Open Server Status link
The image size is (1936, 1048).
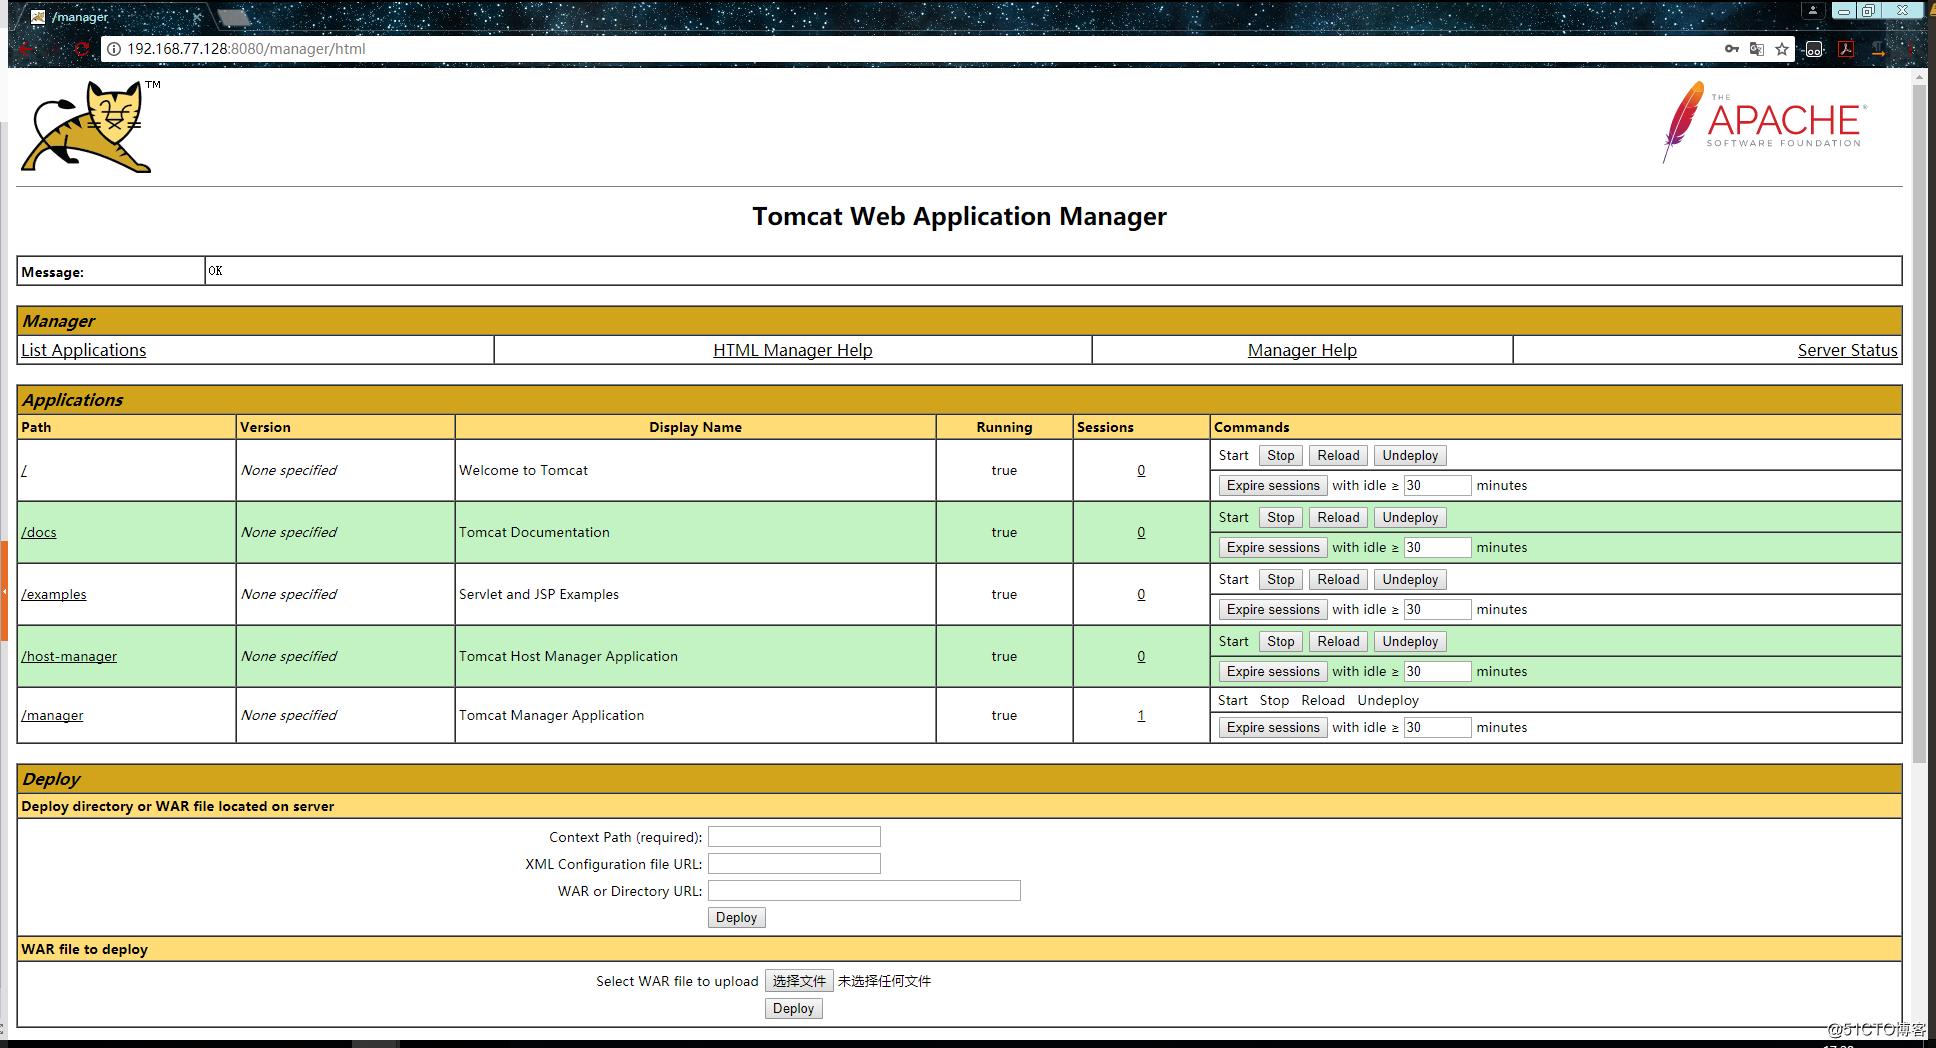pyautogui.click(x=1847, y=350)
